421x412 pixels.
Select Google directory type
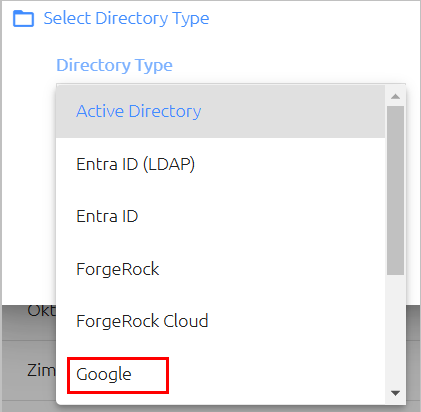(220, 374)
